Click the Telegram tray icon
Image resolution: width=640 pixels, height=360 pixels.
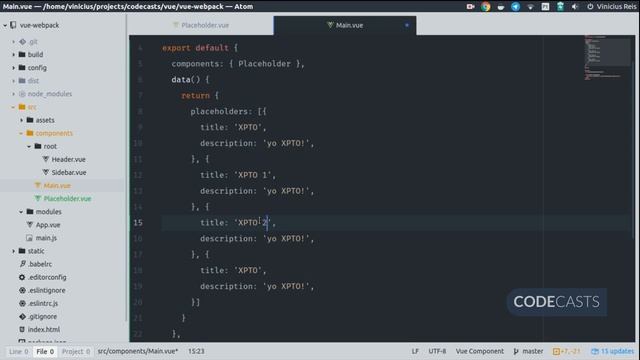[x=516, y=7]
